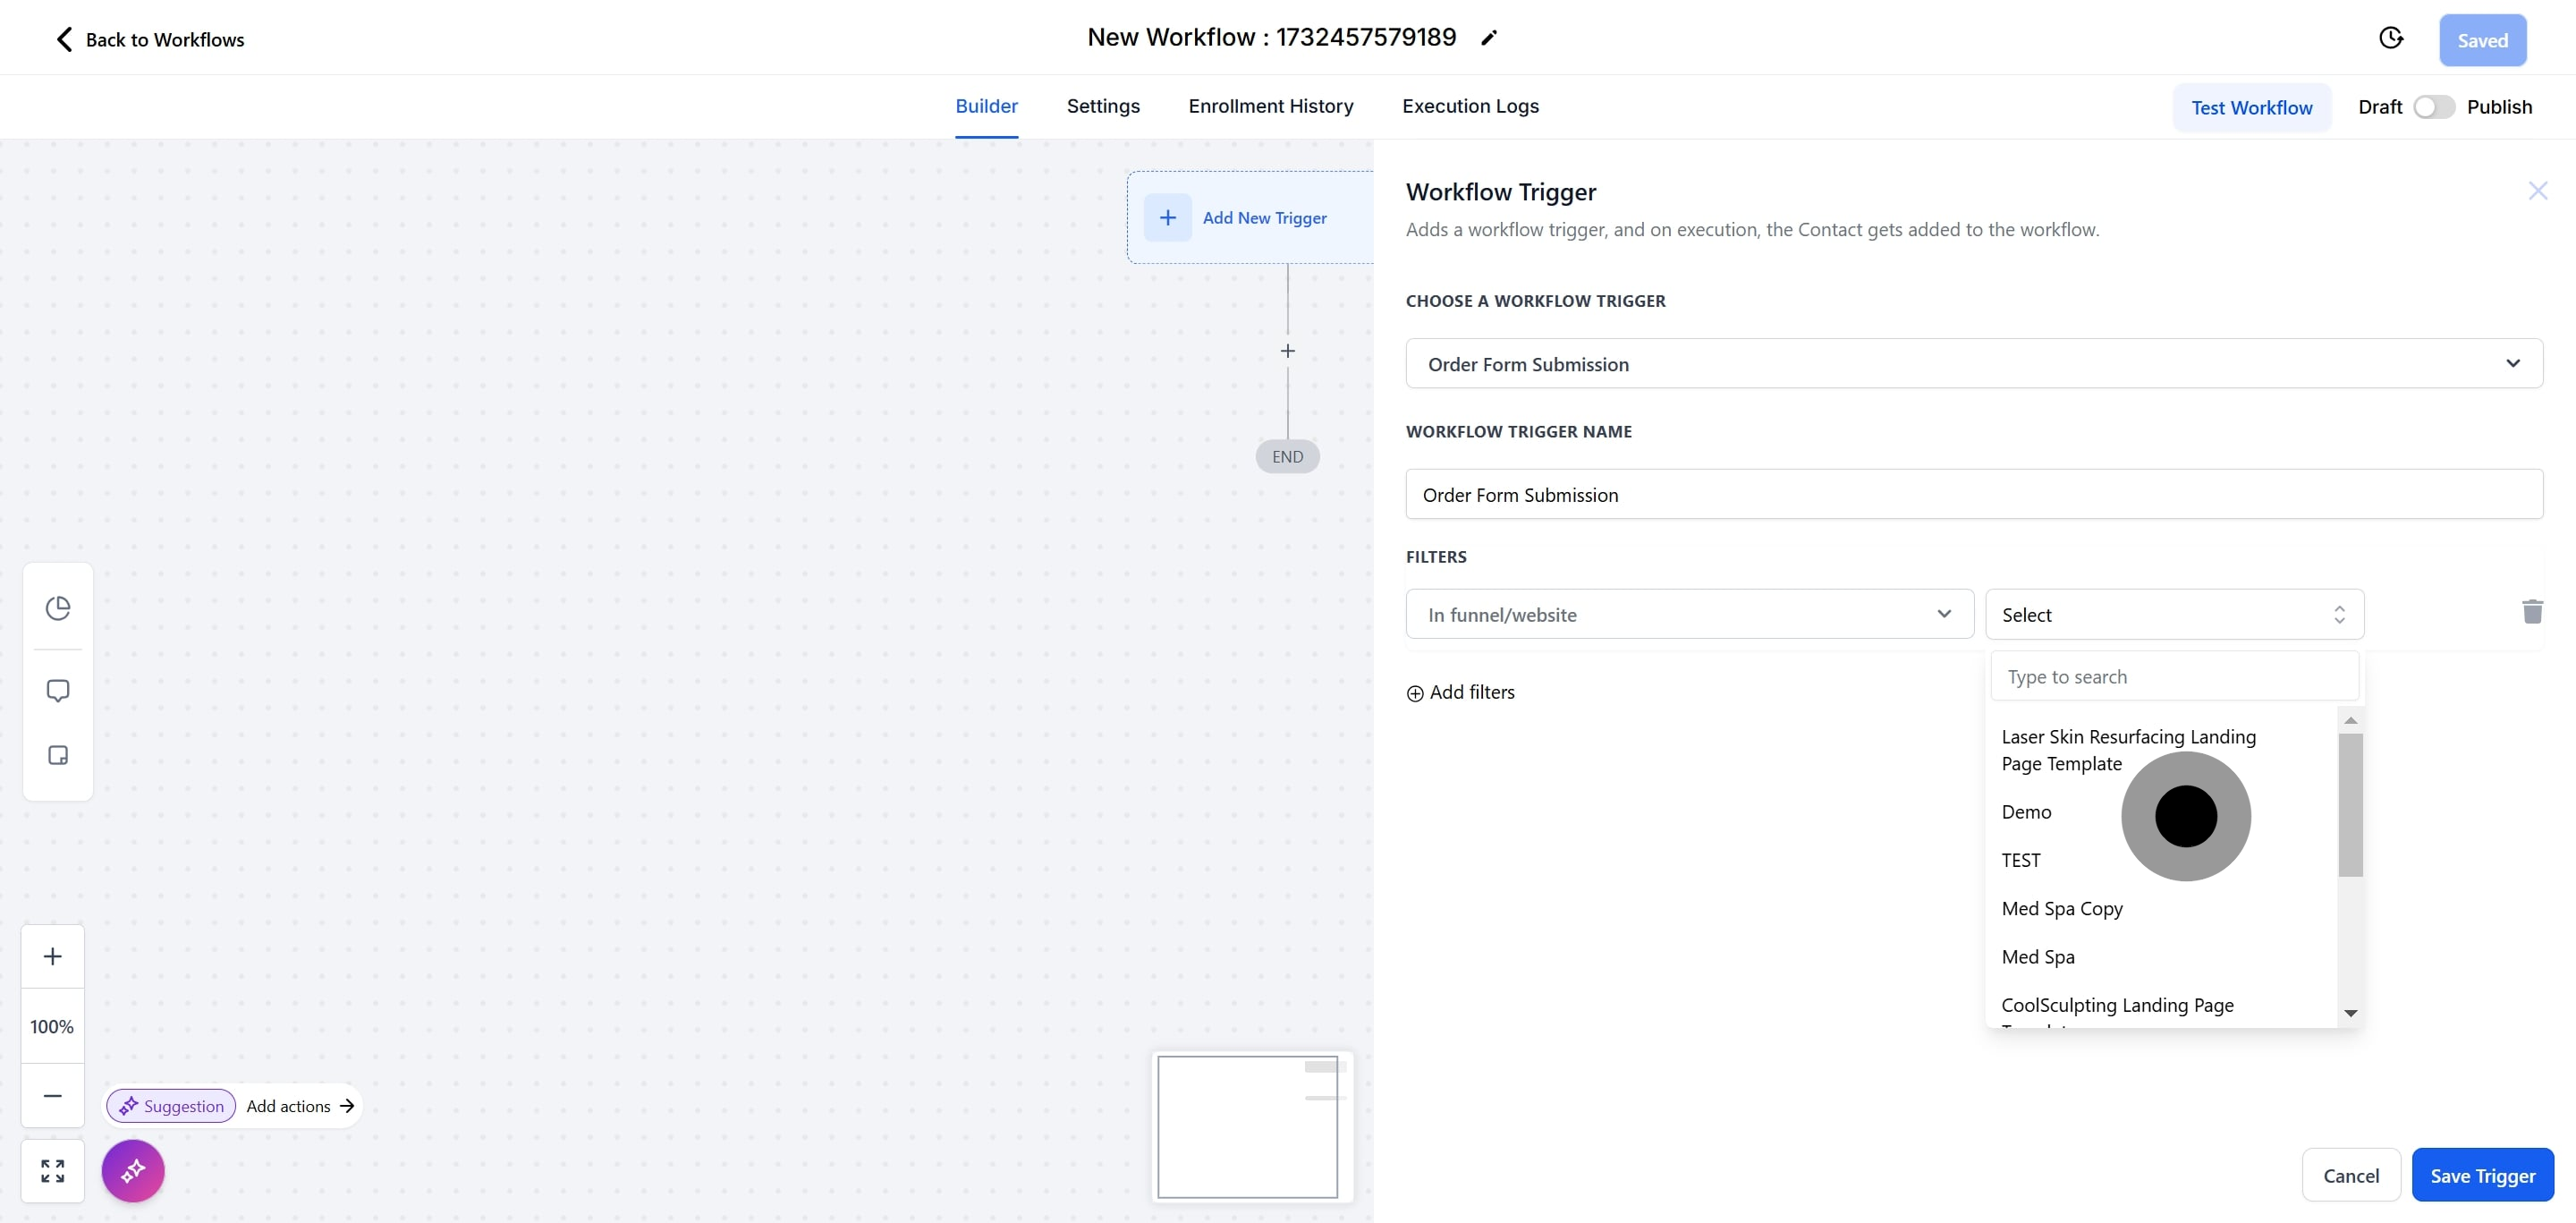Open the Execution Logs tab

coord(1470,106)
